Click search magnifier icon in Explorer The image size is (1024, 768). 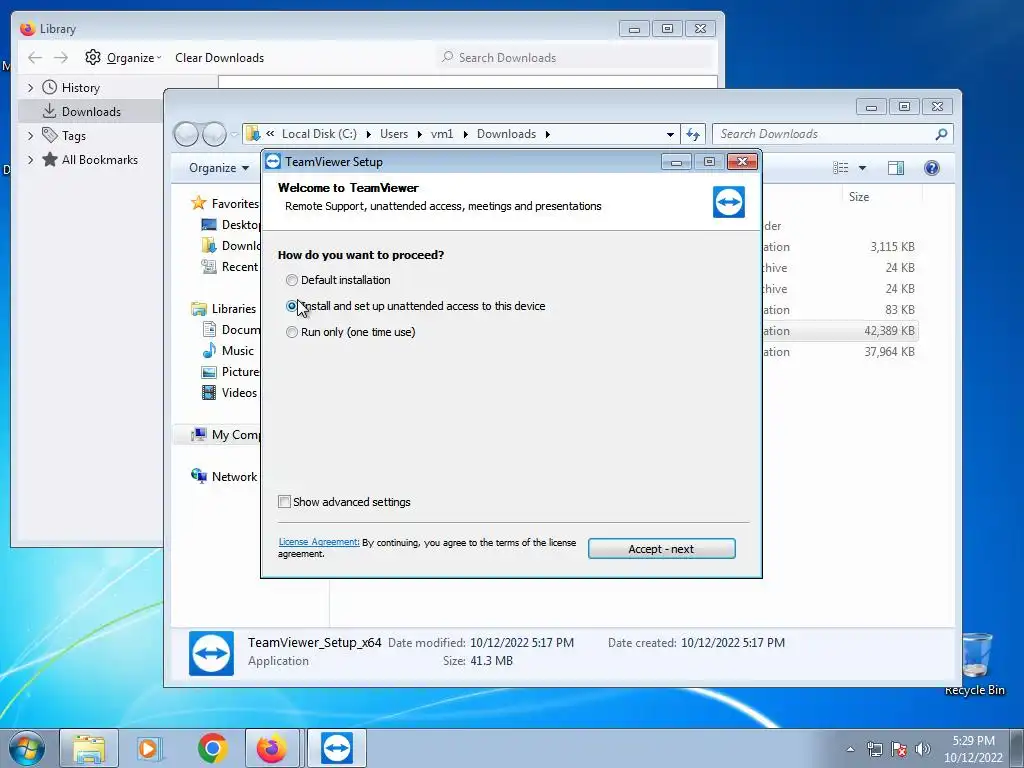click(x=941, y=134)
